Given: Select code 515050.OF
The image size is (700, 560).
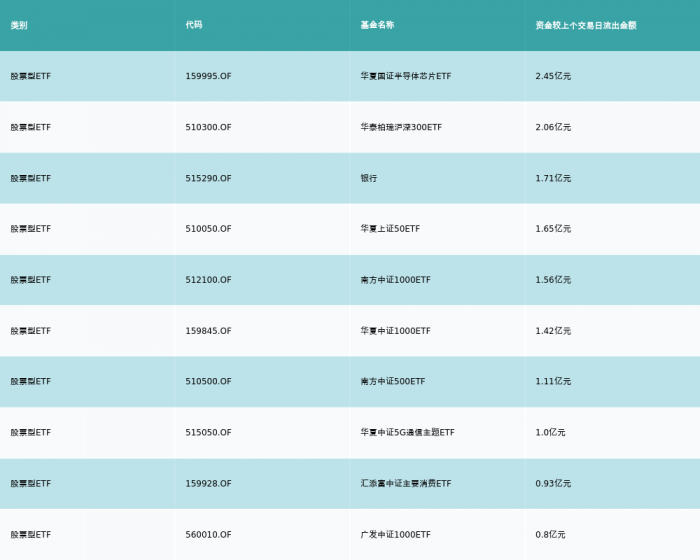Looking at the screenshot, I should (208, 432).
